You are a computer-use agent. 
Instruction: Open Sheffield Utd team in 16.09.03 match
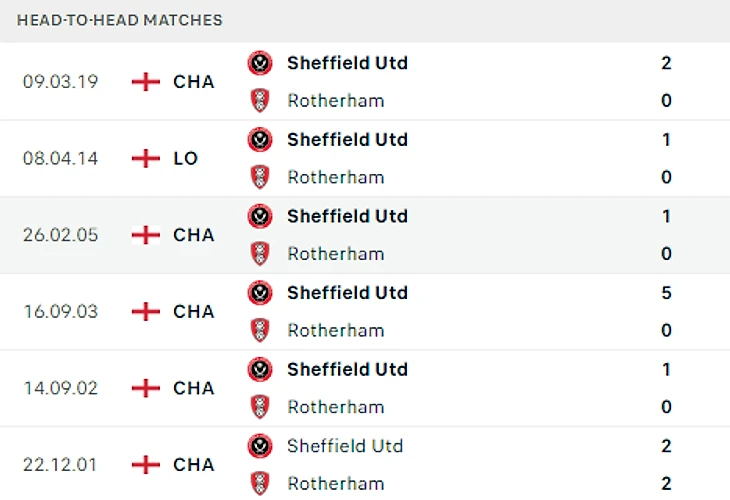pos(347,293)
